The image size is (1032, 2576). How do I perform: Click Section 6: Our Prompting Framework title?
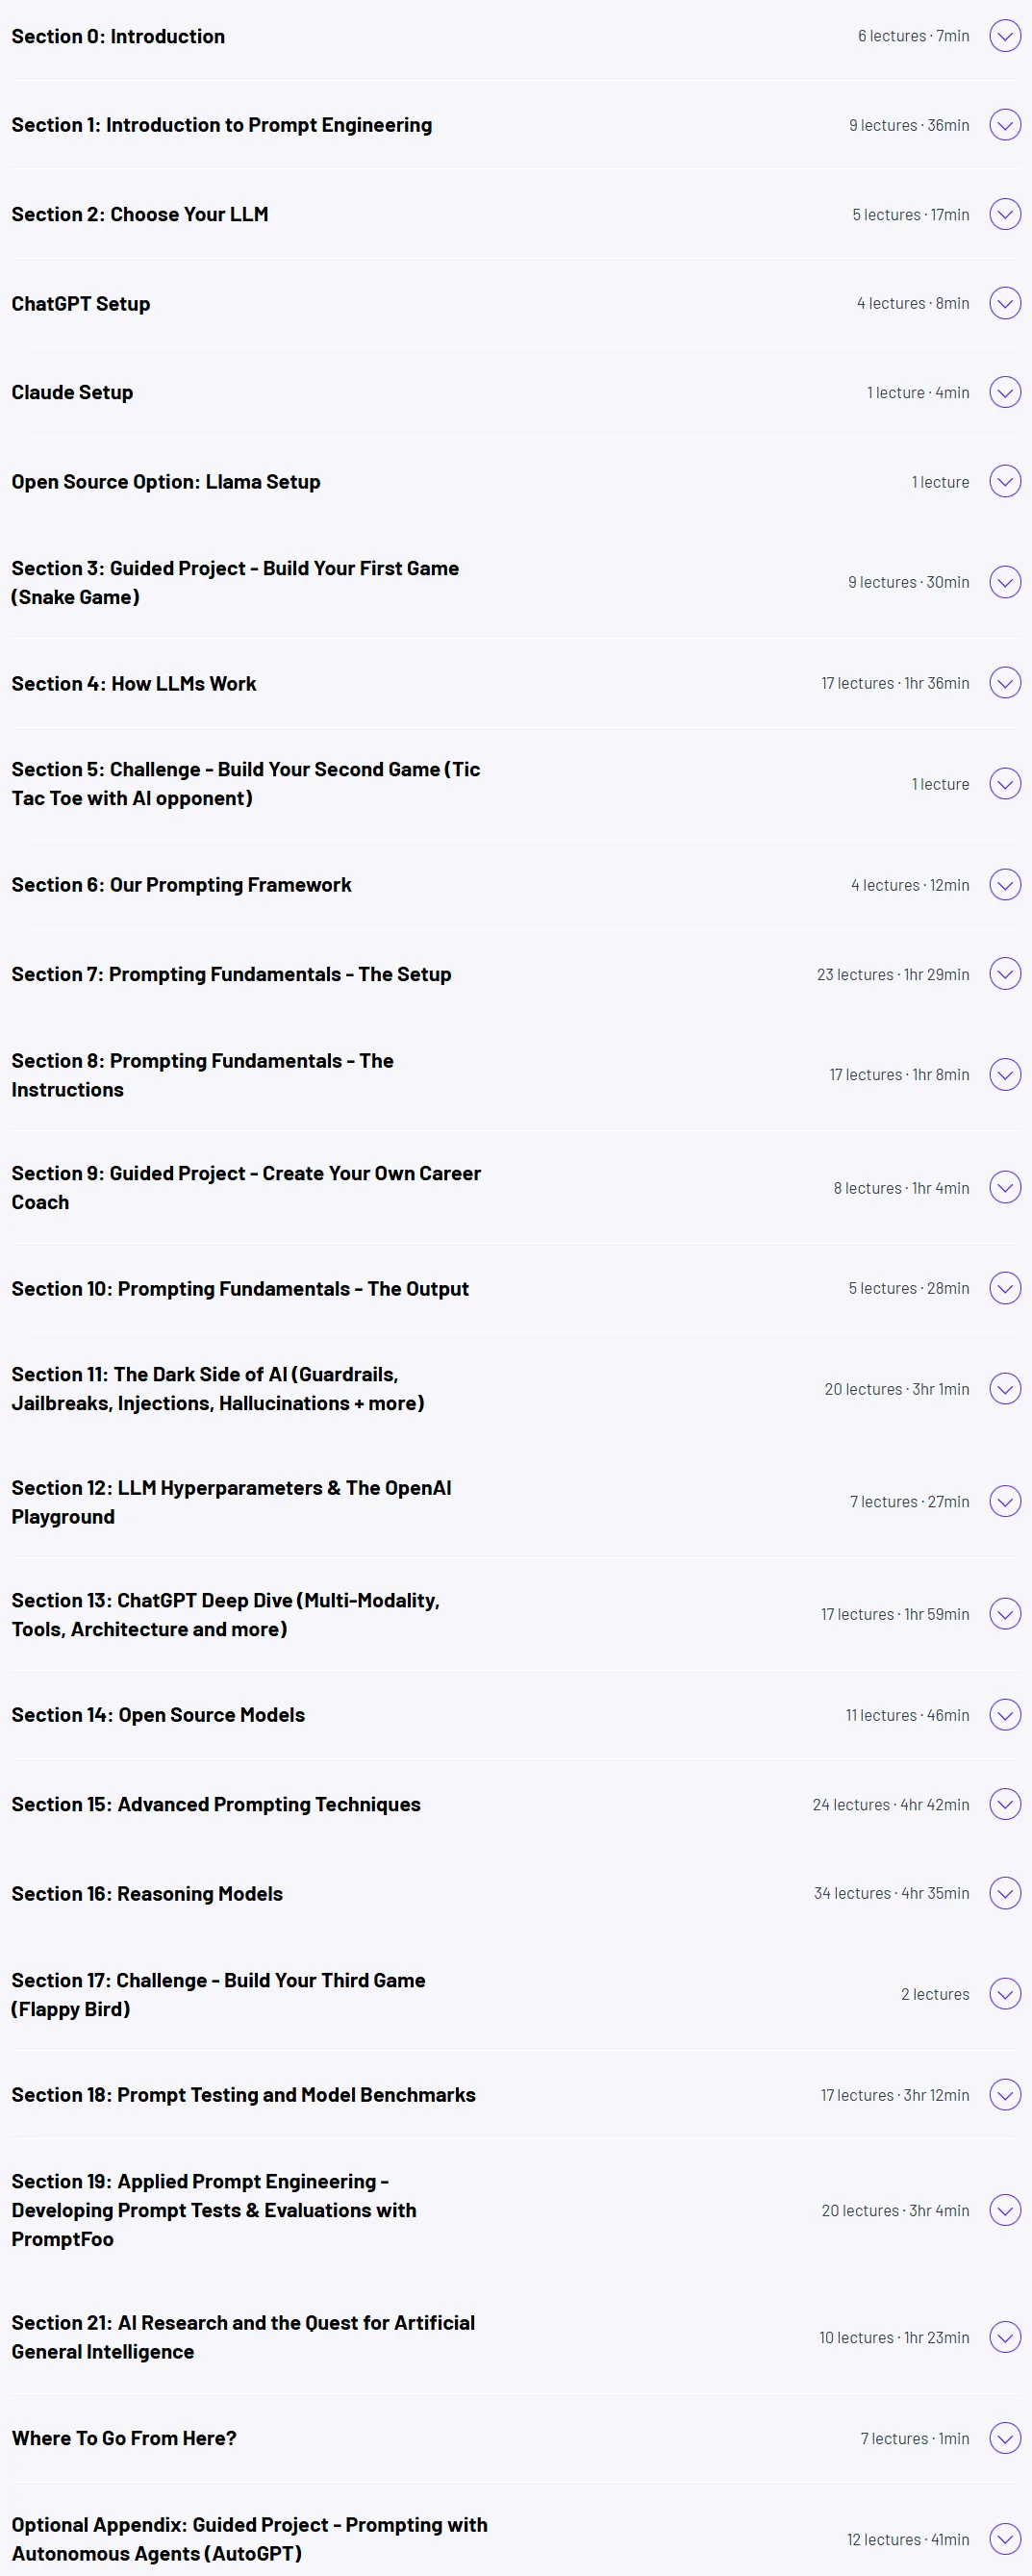pyautogui.click(x=181, y=885)
